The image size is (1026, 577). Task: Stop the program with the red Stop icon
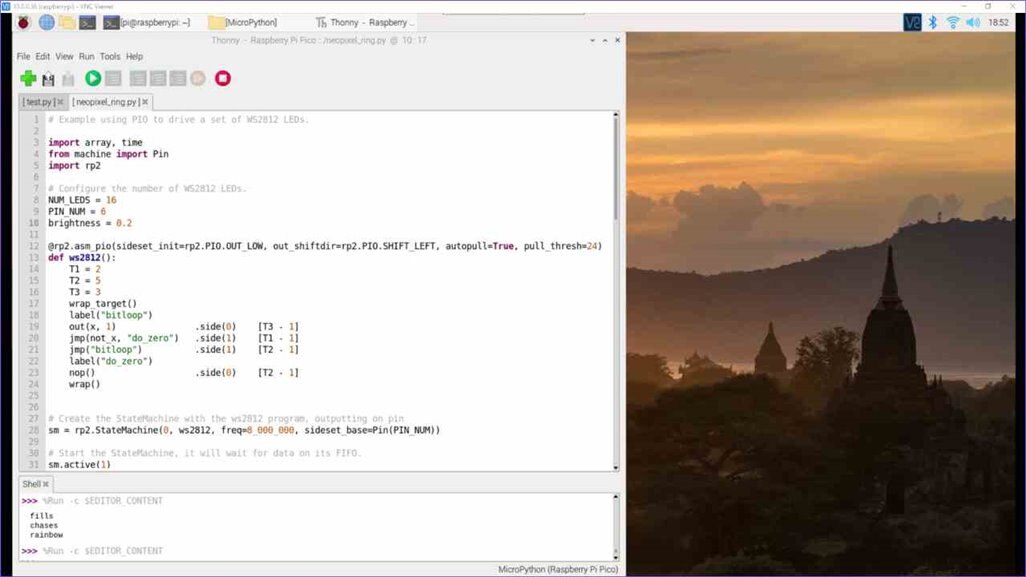(223, 78)
